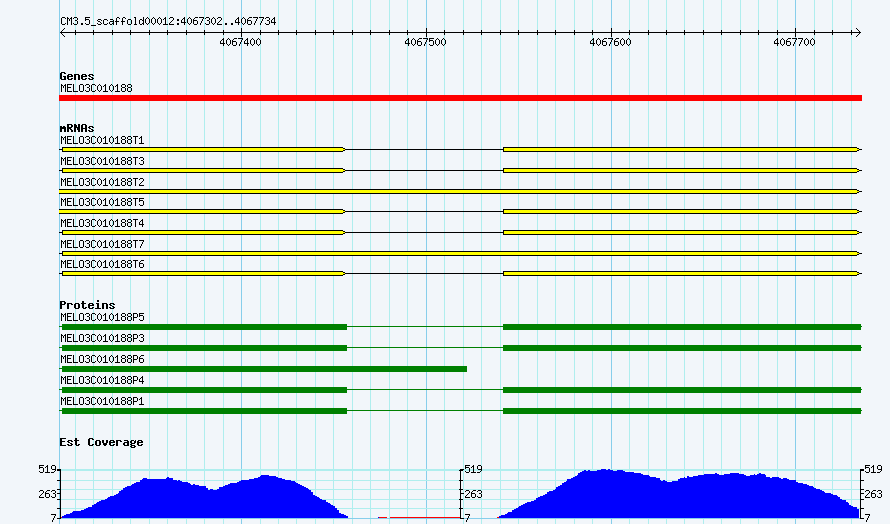This screenshot has height=524, width=890.
Task: Select the MELO3C010188 gene label
Action: pos(96,89)
